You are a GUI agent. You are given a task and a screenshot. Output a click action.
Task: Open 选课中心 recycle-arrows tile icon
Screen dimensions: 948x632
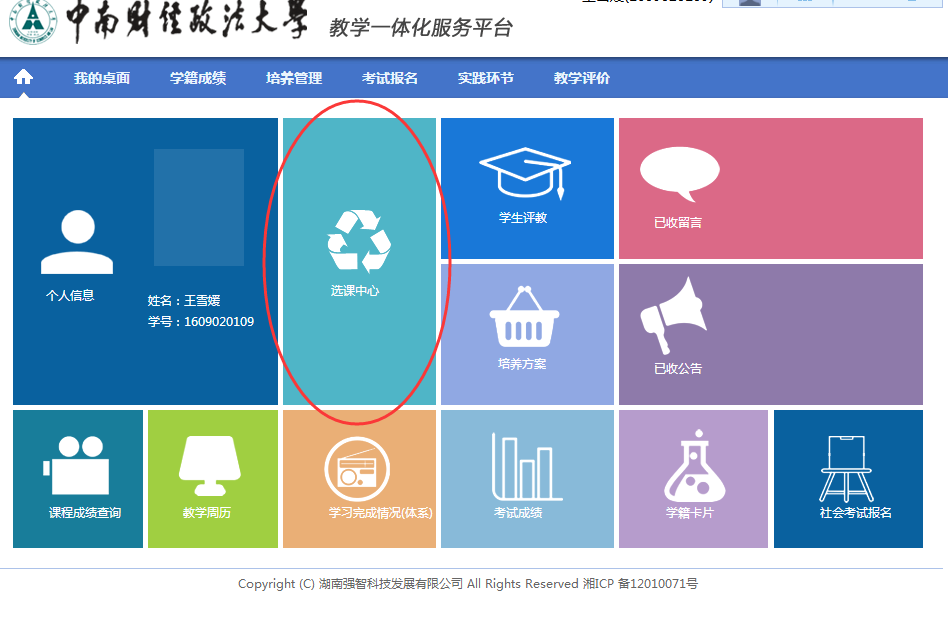359,242
